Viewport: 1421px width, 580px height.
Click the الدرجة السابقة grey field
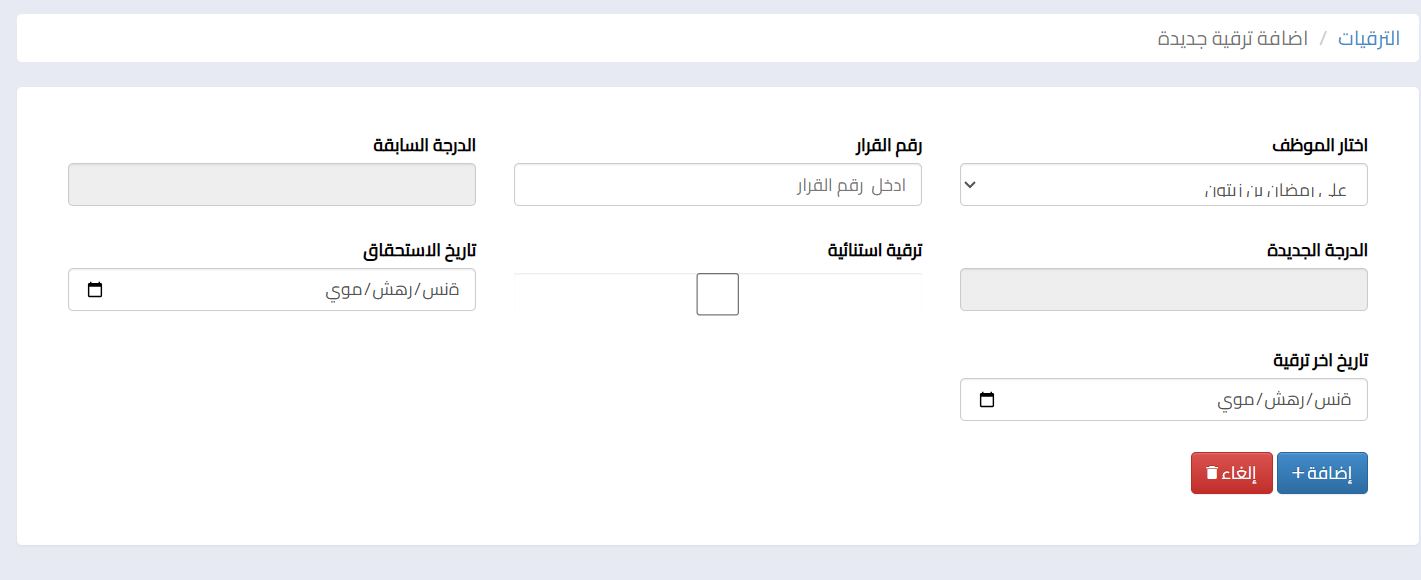click(271, 185)
